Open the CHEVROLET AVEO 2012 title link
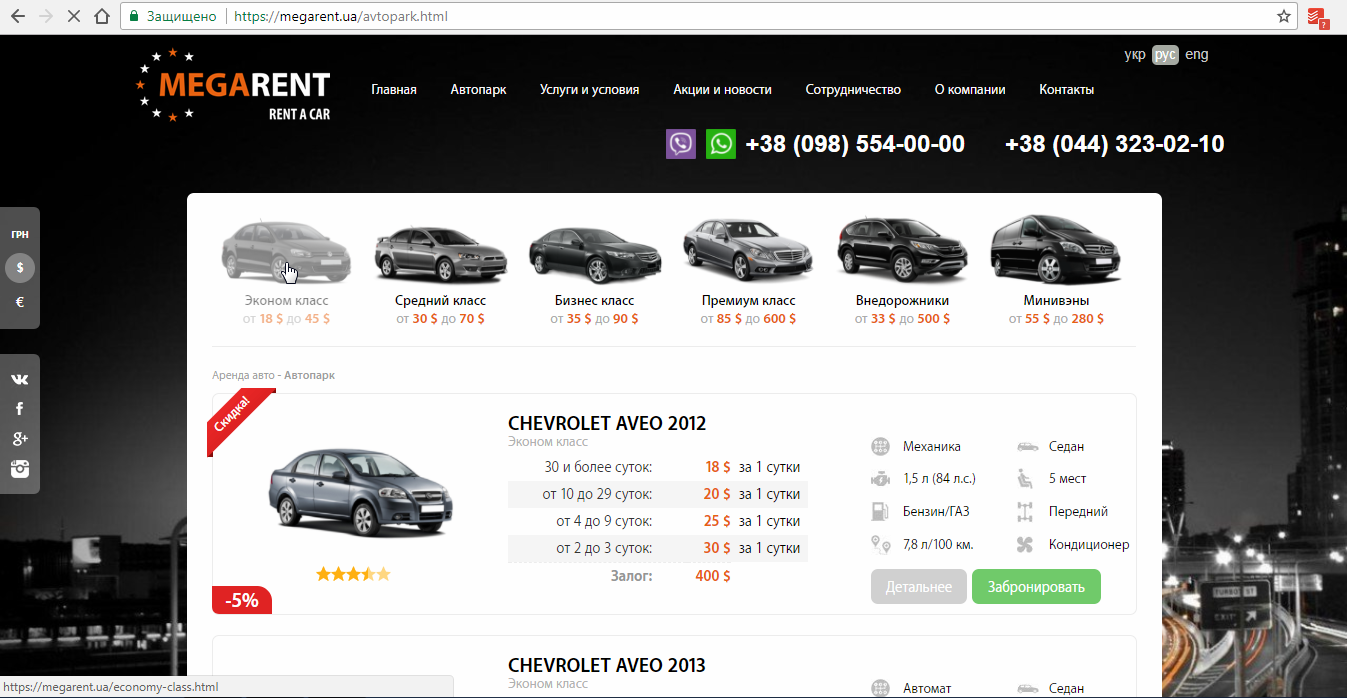This screenshot has height=698, width=1347. pos(607,423)
